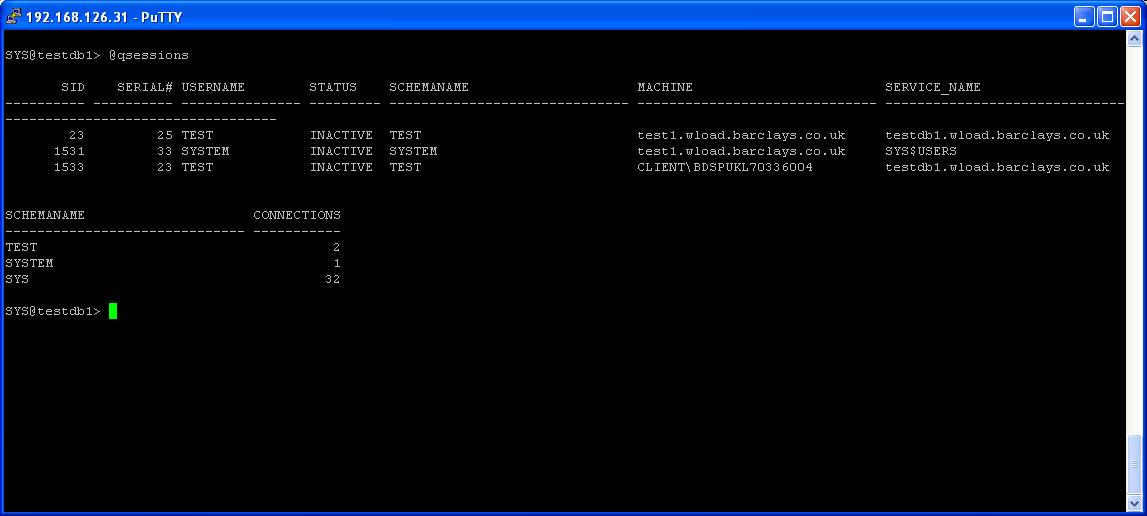This screenshot has height=516, width=1147.
Task: Click SID 1531 in the sessions list
Action: click(x=69, y=151)
